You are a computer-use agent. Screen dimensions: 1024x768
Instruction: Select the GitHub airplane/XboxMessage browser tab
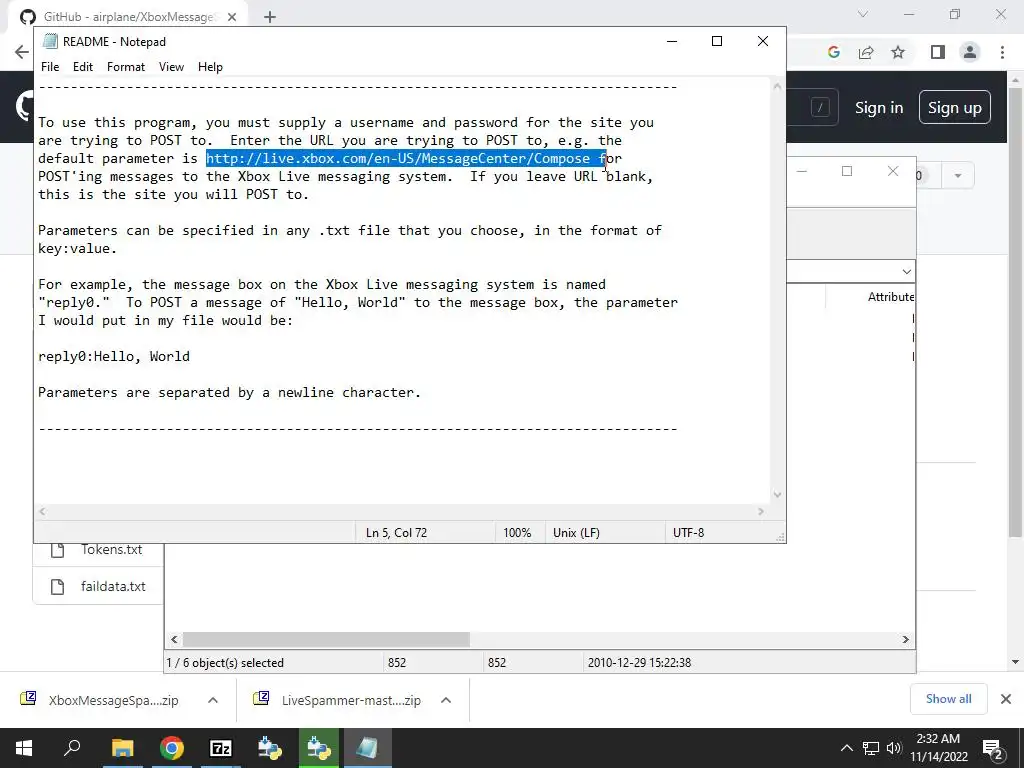128,17
